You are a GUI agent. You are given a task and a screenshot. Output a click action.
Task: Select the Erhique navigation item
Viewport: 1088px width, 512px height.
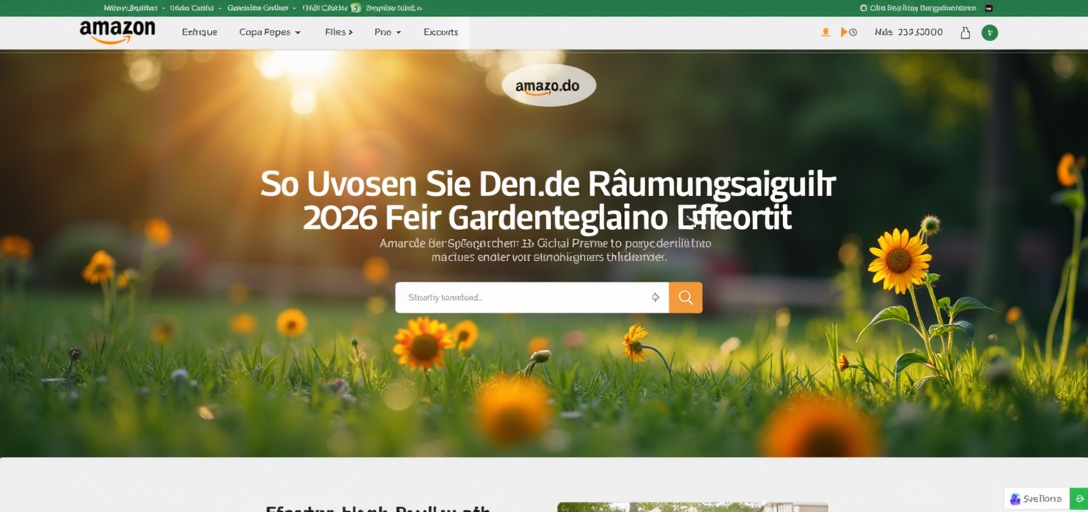tap(199, 32)
